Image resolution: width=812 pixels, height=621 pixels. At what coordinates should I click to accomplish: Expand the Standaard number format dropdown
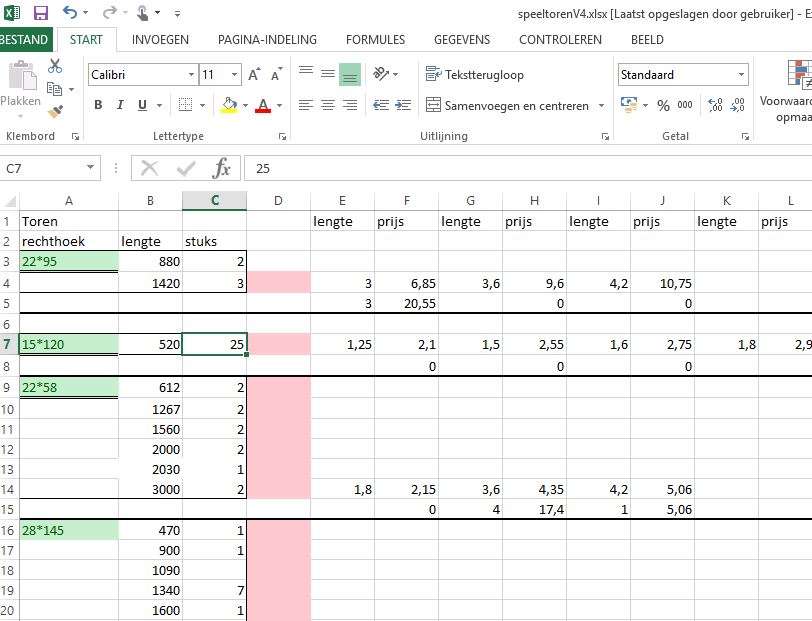(741, 75)
